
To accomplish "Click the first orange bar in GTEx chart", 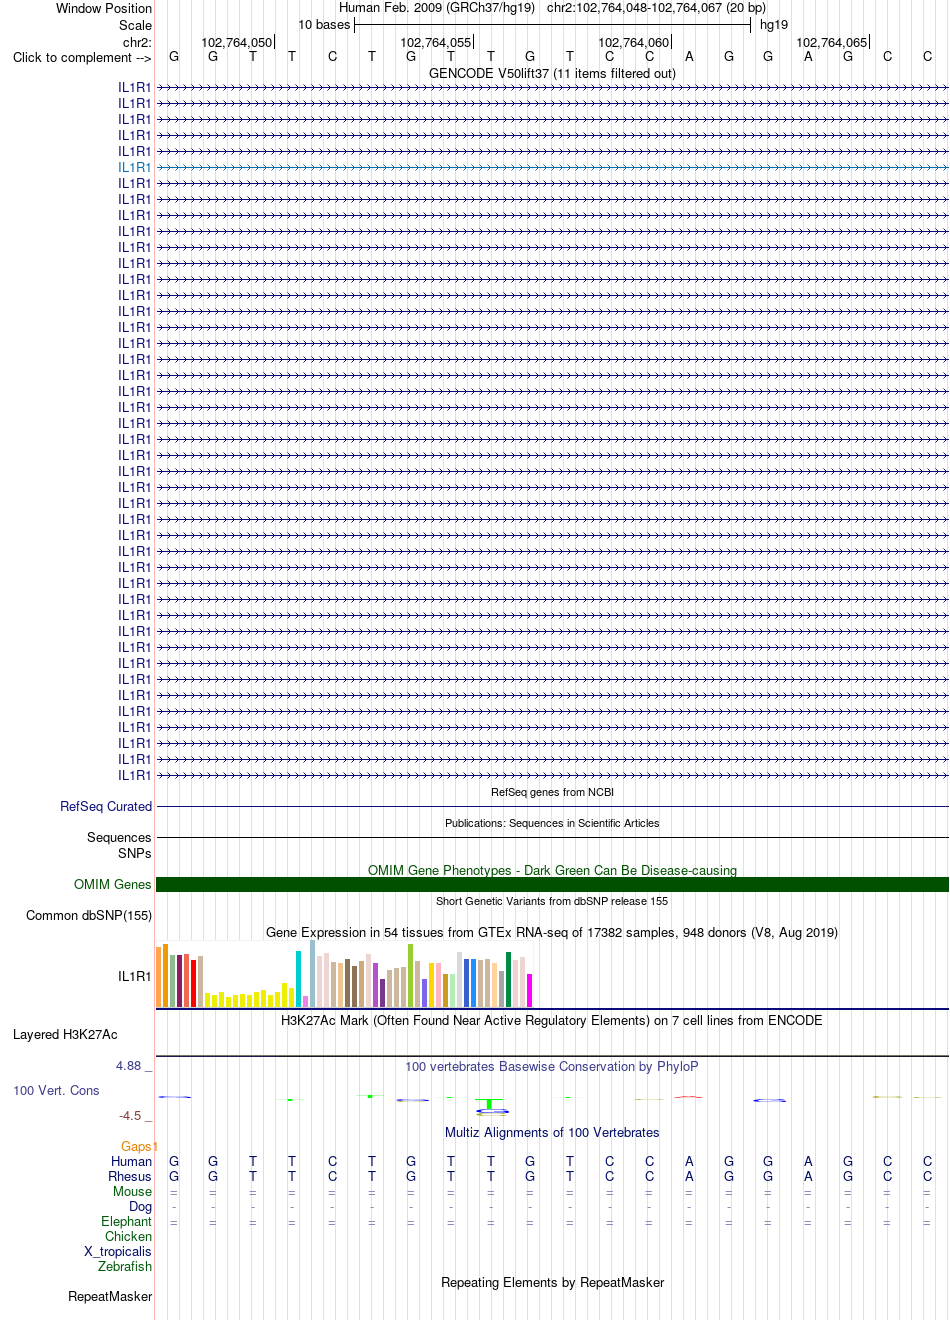I will [159, 977].
